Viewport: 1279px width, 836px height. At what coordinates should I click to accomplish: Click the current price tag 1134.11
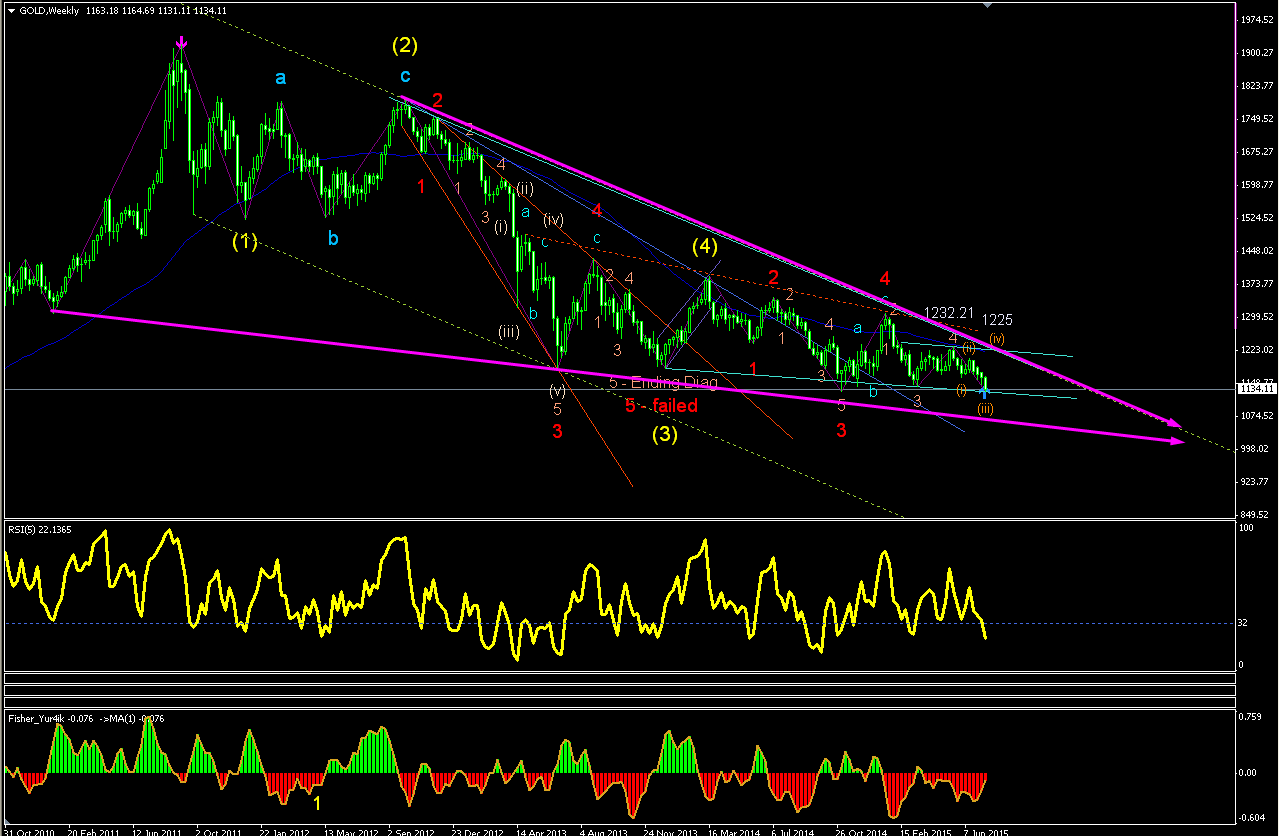click(x=1257, y=389)
